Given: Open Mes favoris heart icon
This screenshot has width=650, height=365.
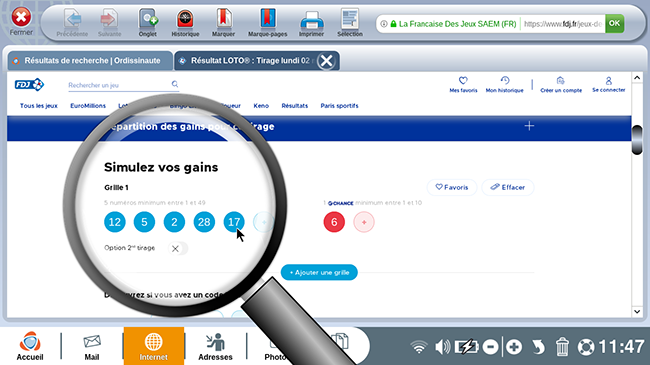Looking at the screenshot, I should [463, 84].
